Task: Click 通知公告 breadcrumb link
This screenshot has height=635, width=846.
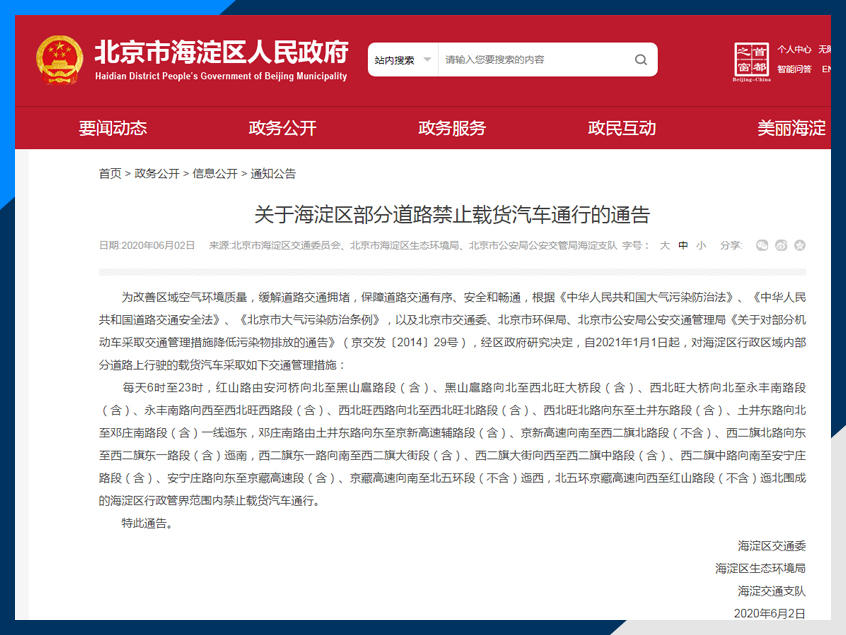Action: [273, 174]
